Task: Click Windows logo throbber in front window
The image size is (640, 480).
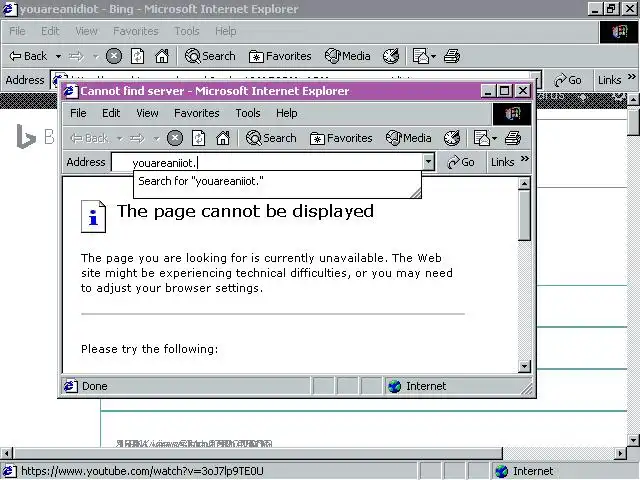Action: (x=512, y=113)
